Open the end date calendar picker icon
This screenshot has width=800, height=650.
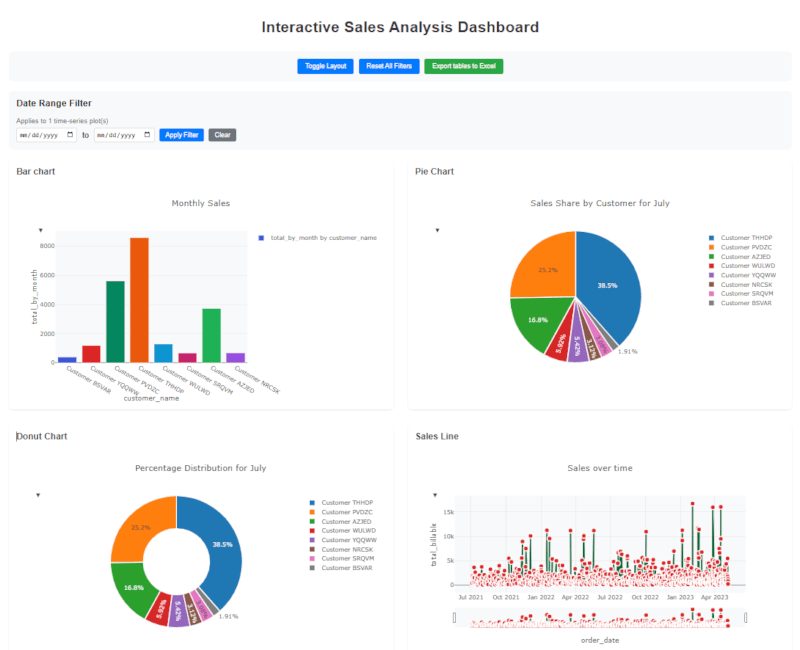[147, 135]
